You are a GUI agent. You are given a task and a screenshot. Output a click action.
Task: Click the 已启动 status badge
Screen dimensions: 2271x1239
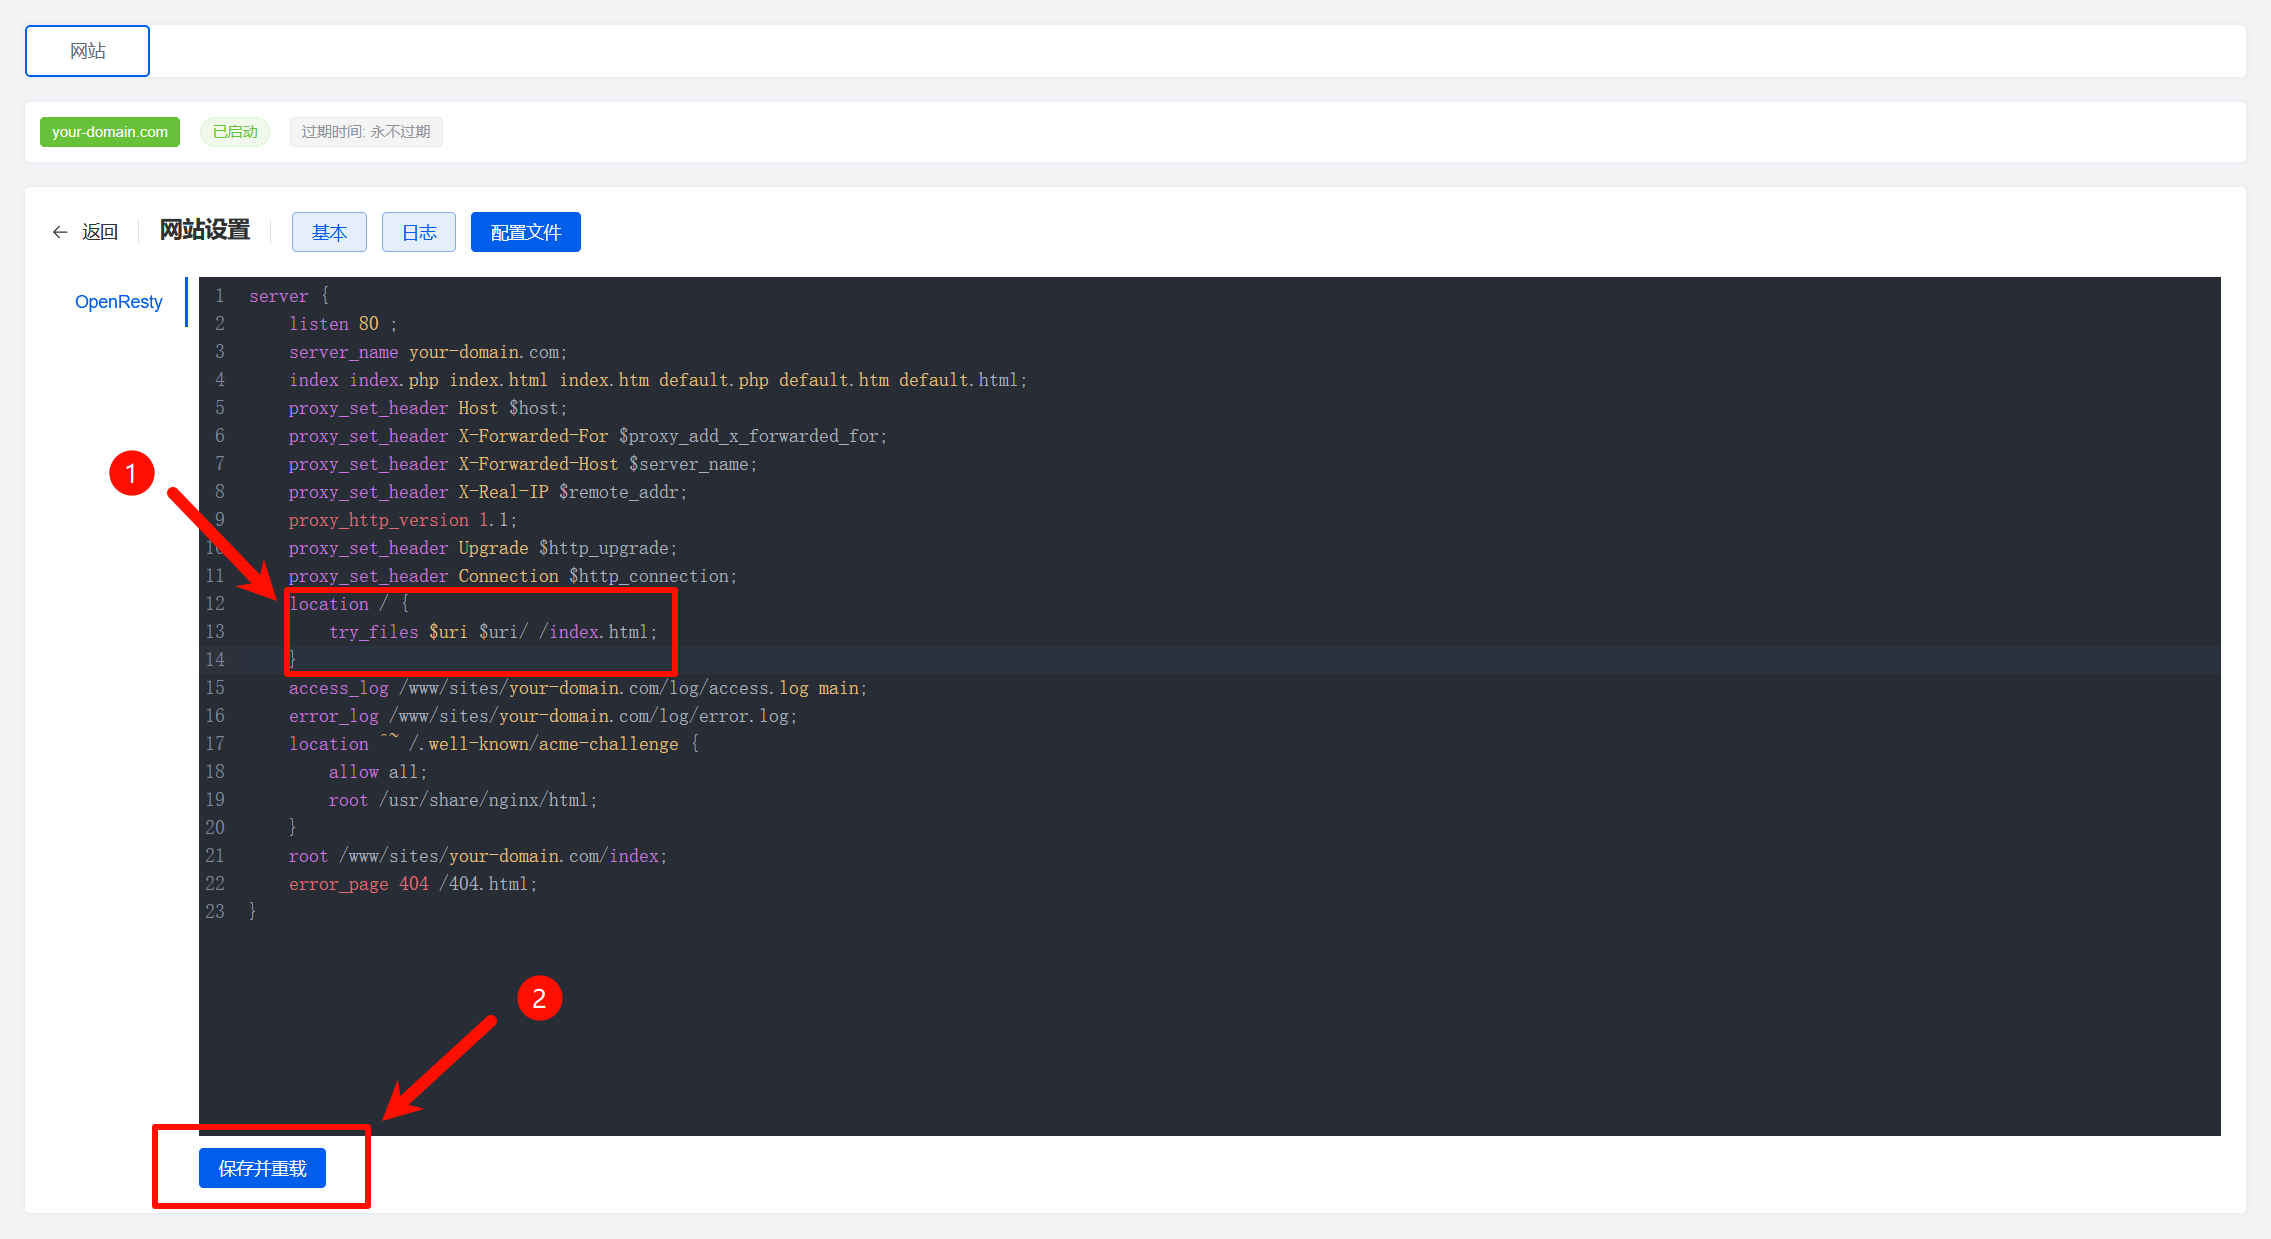coord(235,132)
